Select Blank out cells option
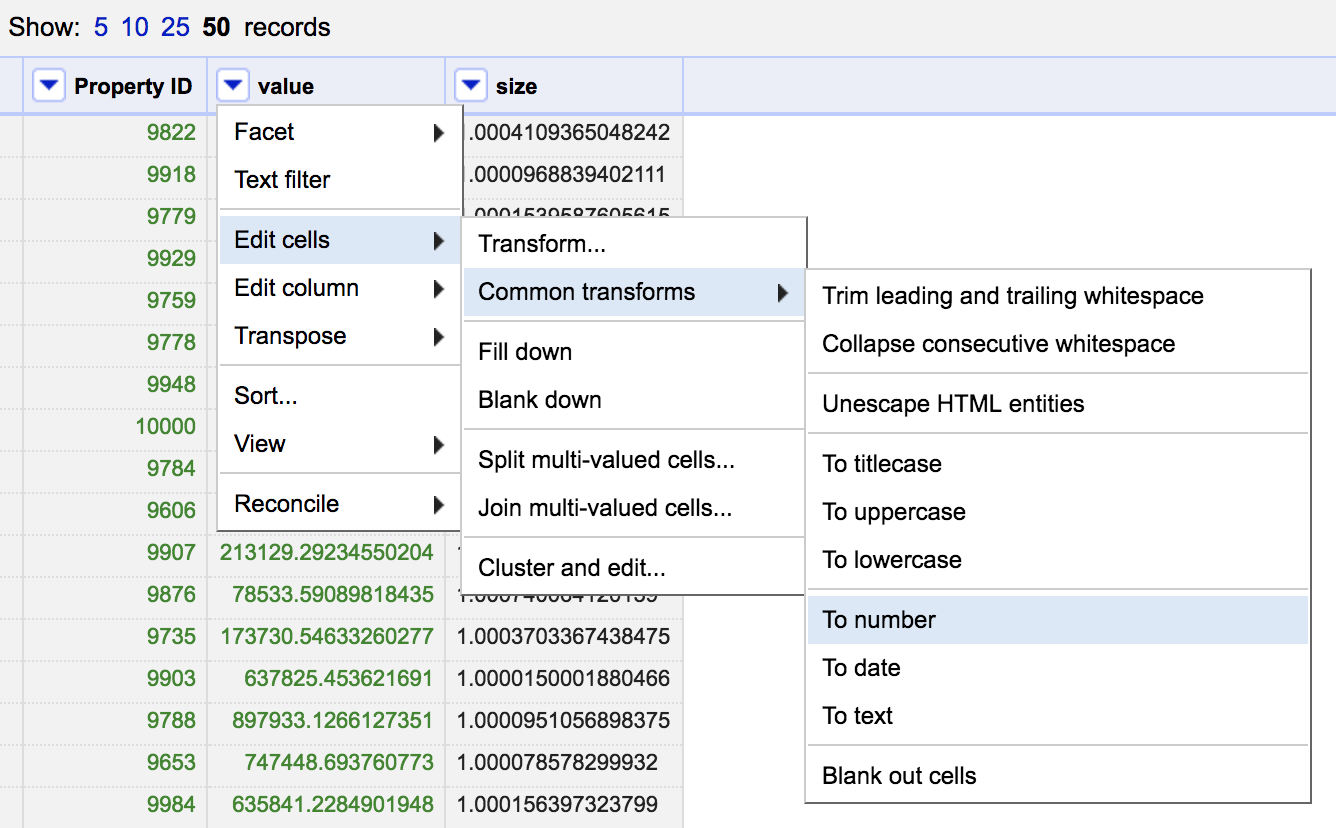The image size is (1336, 828). [x=1058, y=776]
